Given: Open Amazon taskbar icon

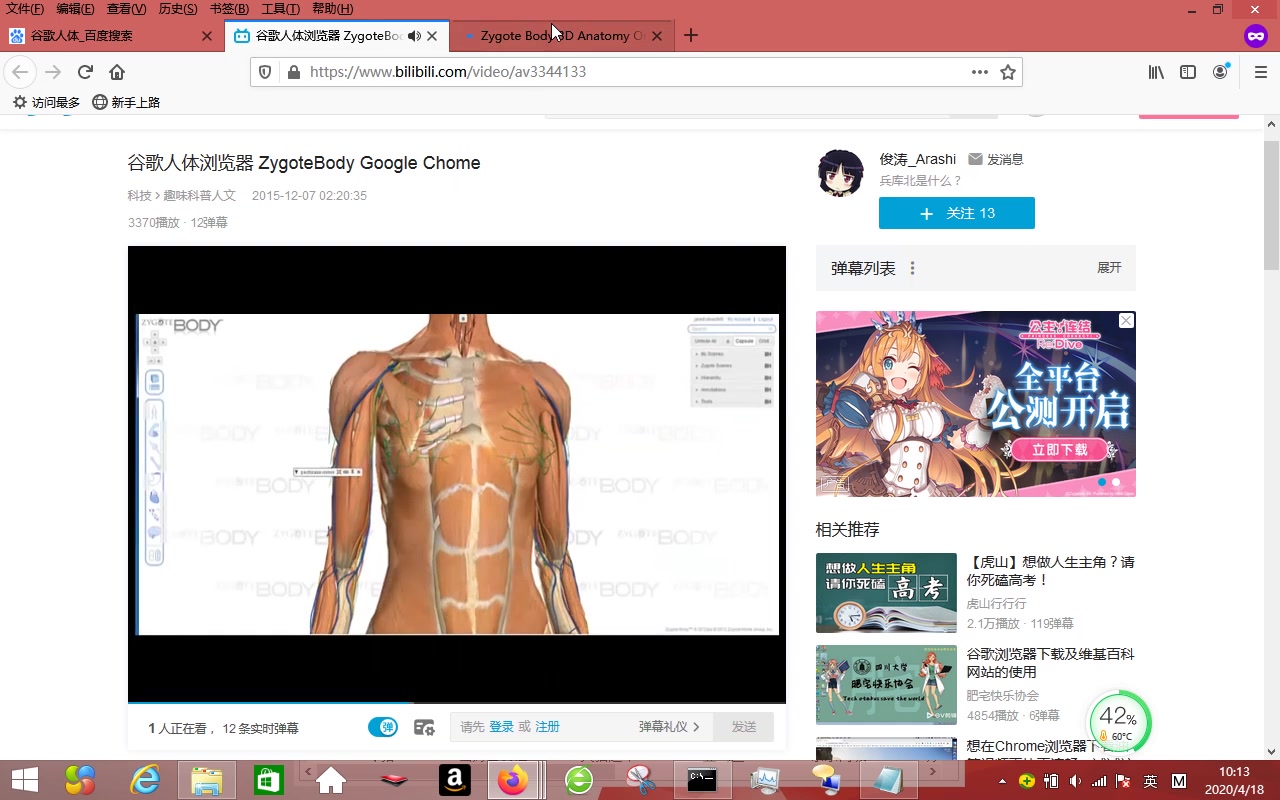Looking at the screenshot, I should point(454,780).
